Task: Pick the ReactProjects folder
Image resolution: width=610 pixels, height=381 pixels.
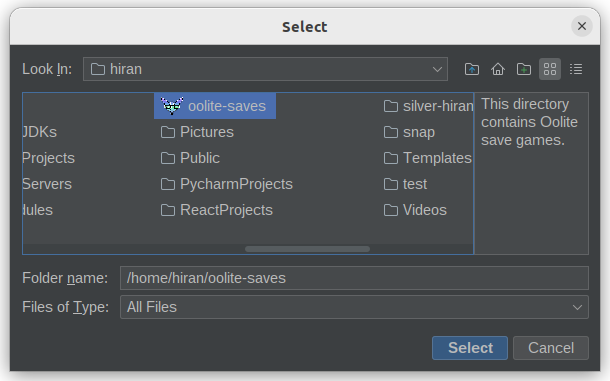Action: pos(217,210)
